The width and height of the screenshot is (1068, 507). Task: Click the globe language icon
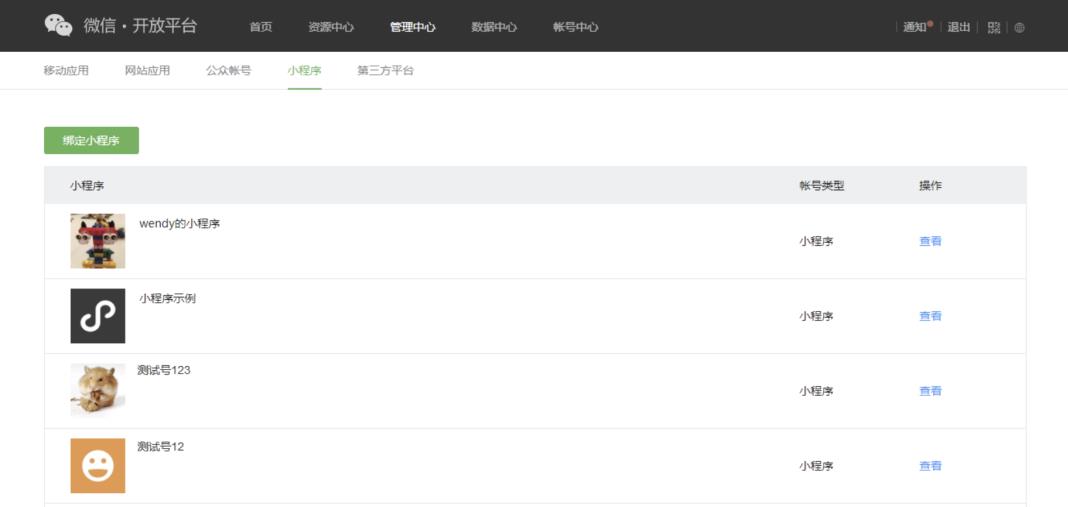[1019, 27]
